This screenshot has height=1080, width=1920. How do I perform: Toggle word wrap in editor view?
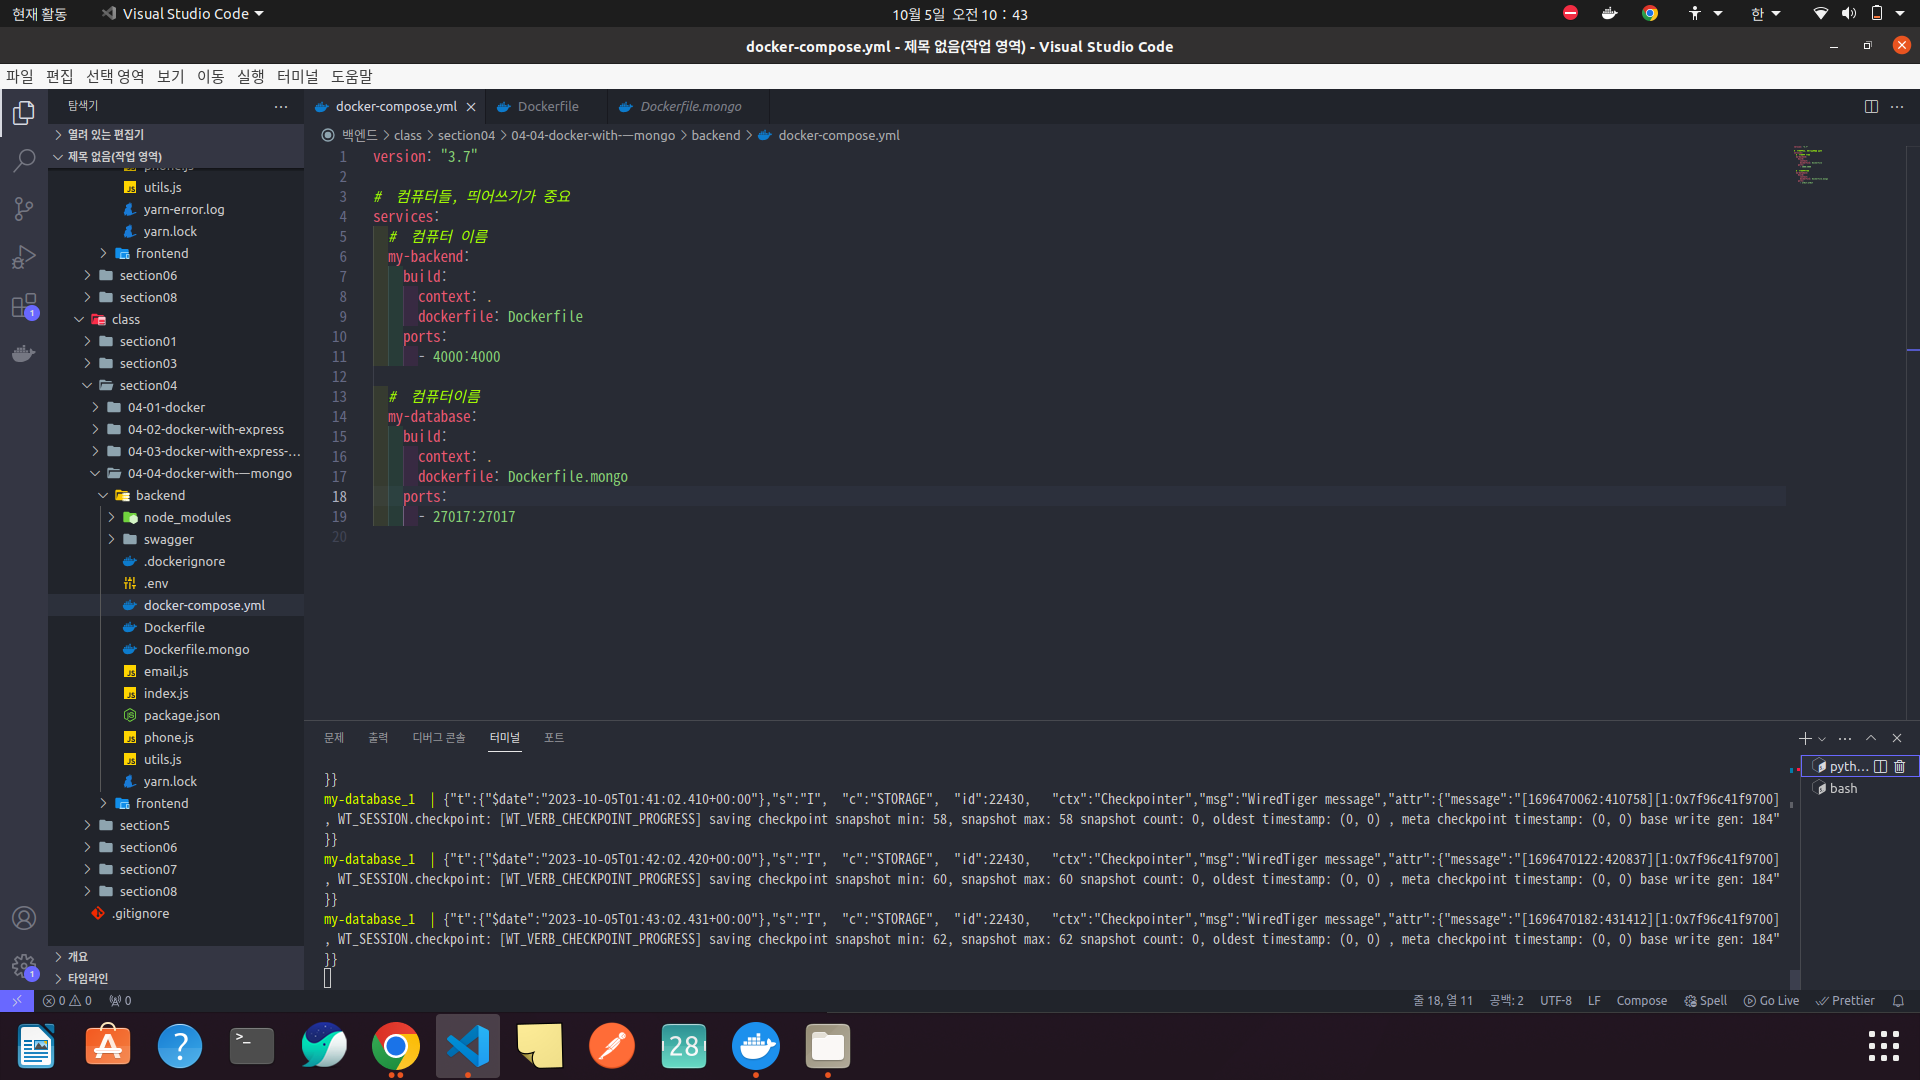click(x=1896, y=107)
